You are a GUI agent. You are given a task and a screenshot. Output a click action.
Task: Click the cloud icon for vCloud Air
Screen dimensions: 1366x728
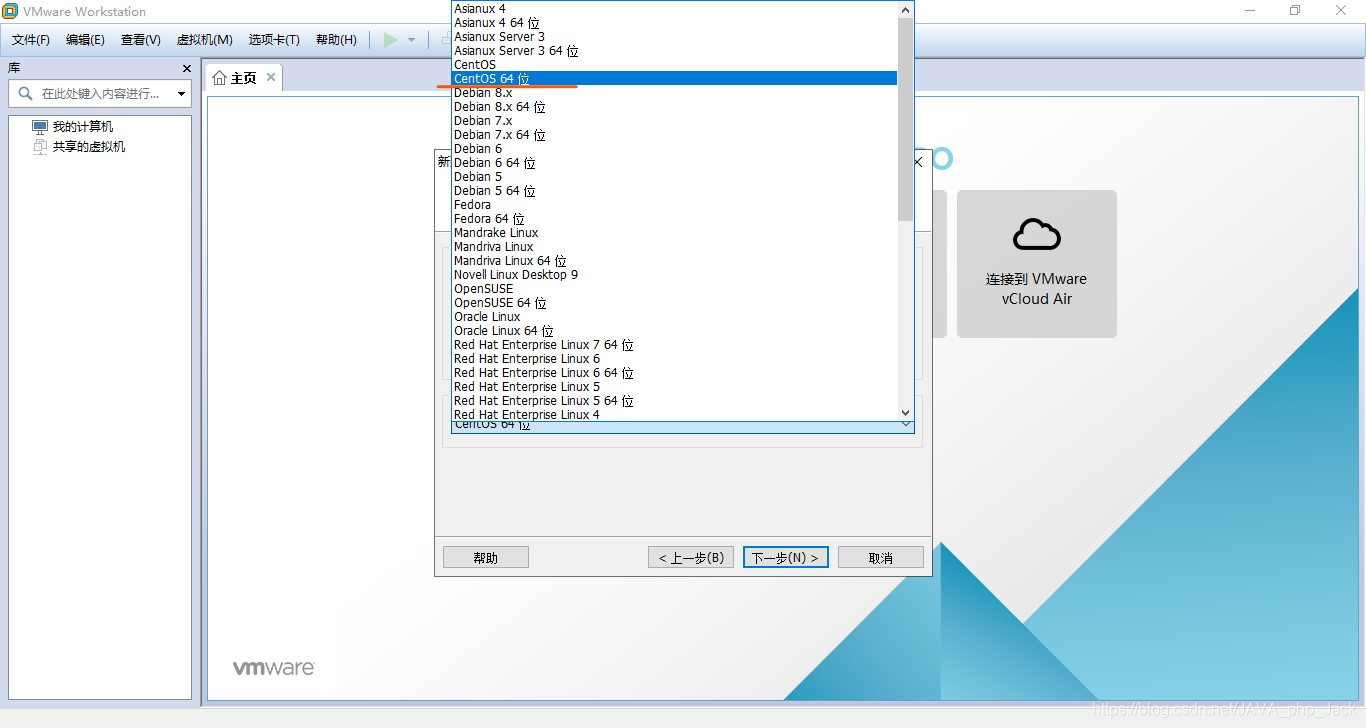click(1037, 234)
